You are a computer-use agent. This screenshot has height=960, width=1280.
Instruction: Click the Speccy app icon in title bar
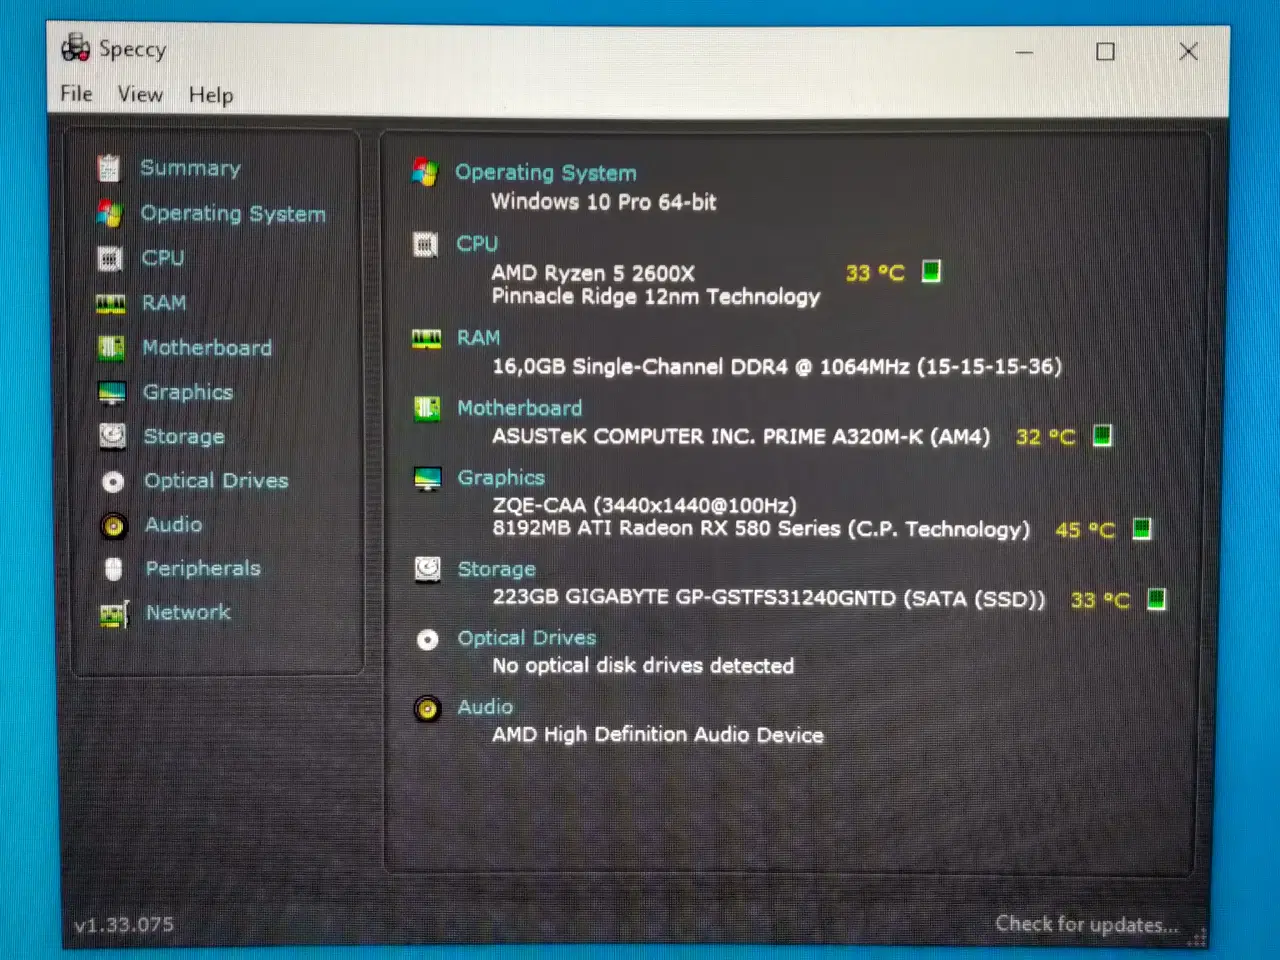coord(76,47)
